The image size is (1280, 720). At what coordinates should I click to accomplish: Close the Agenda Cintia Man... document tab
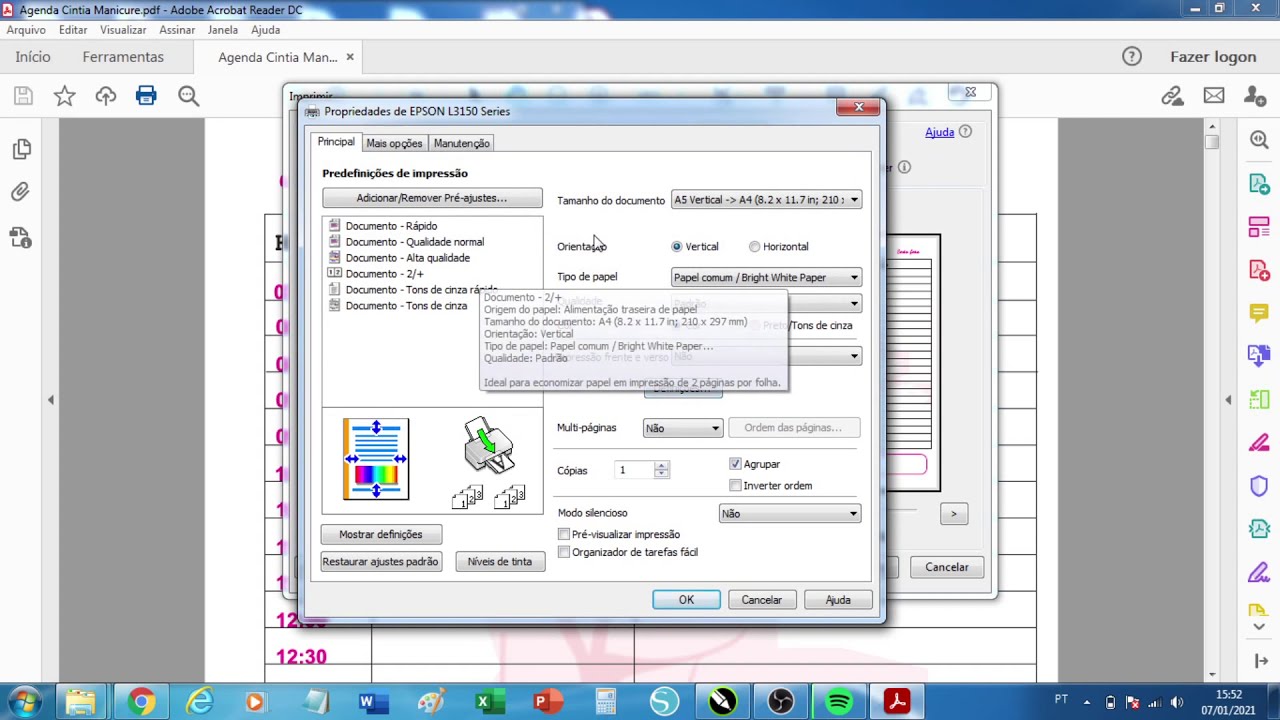pos(350,57)
